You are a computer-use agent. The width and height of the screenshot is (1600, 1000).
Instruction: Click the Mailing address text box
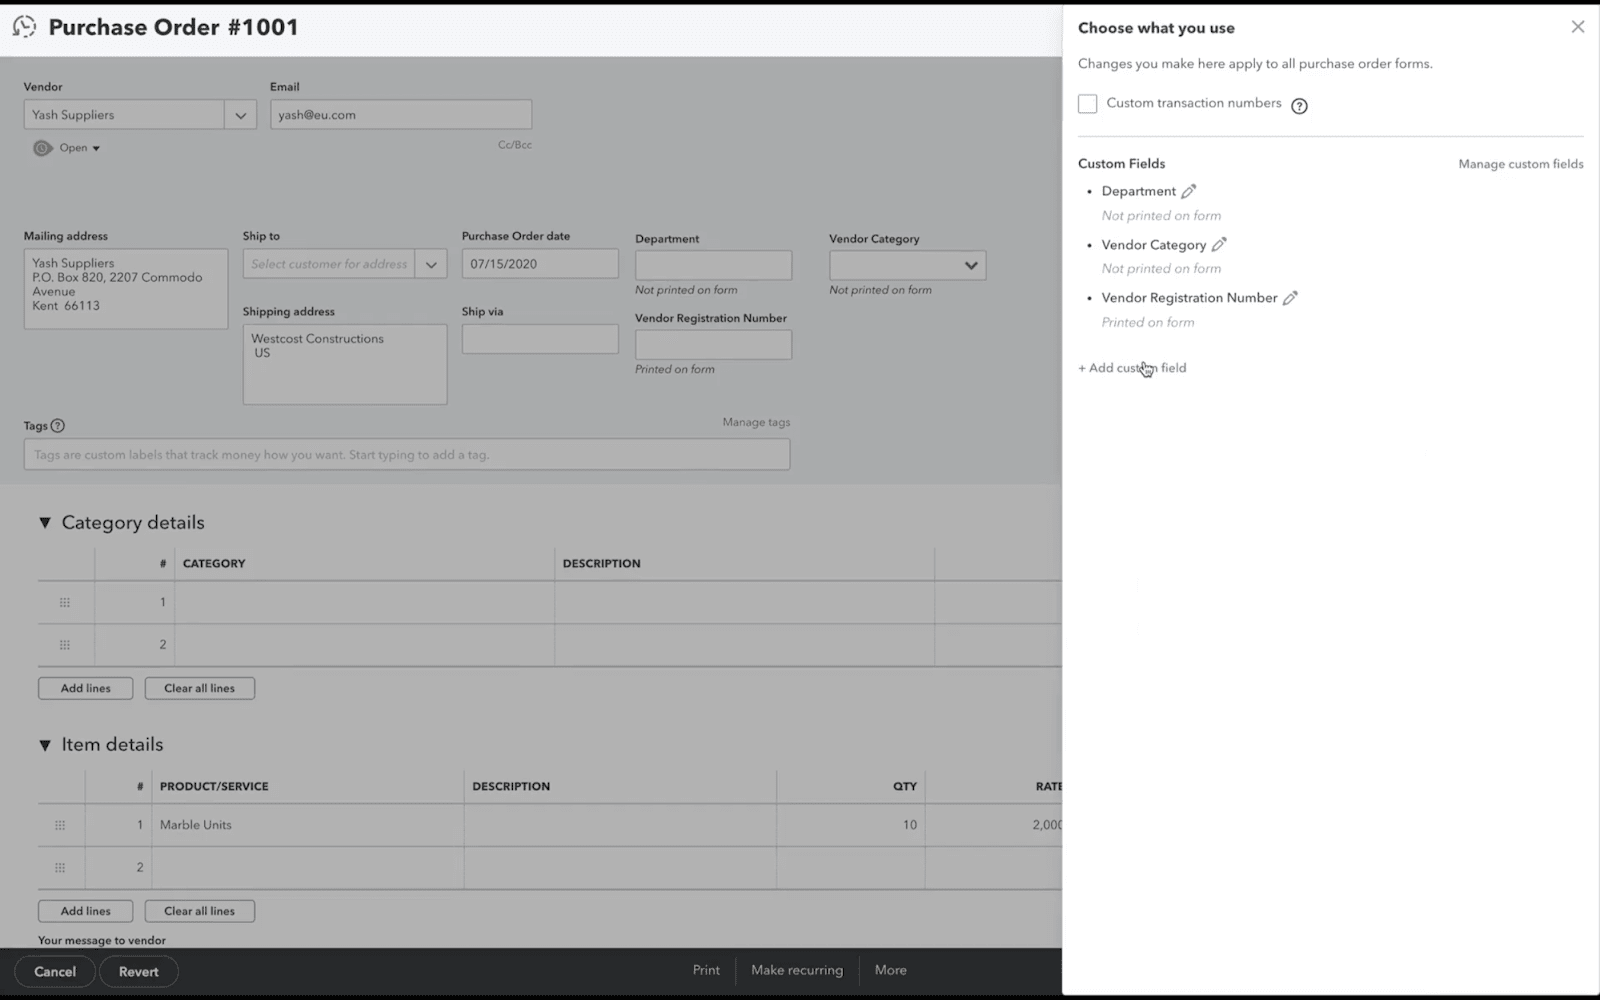[x=126, y=289]
